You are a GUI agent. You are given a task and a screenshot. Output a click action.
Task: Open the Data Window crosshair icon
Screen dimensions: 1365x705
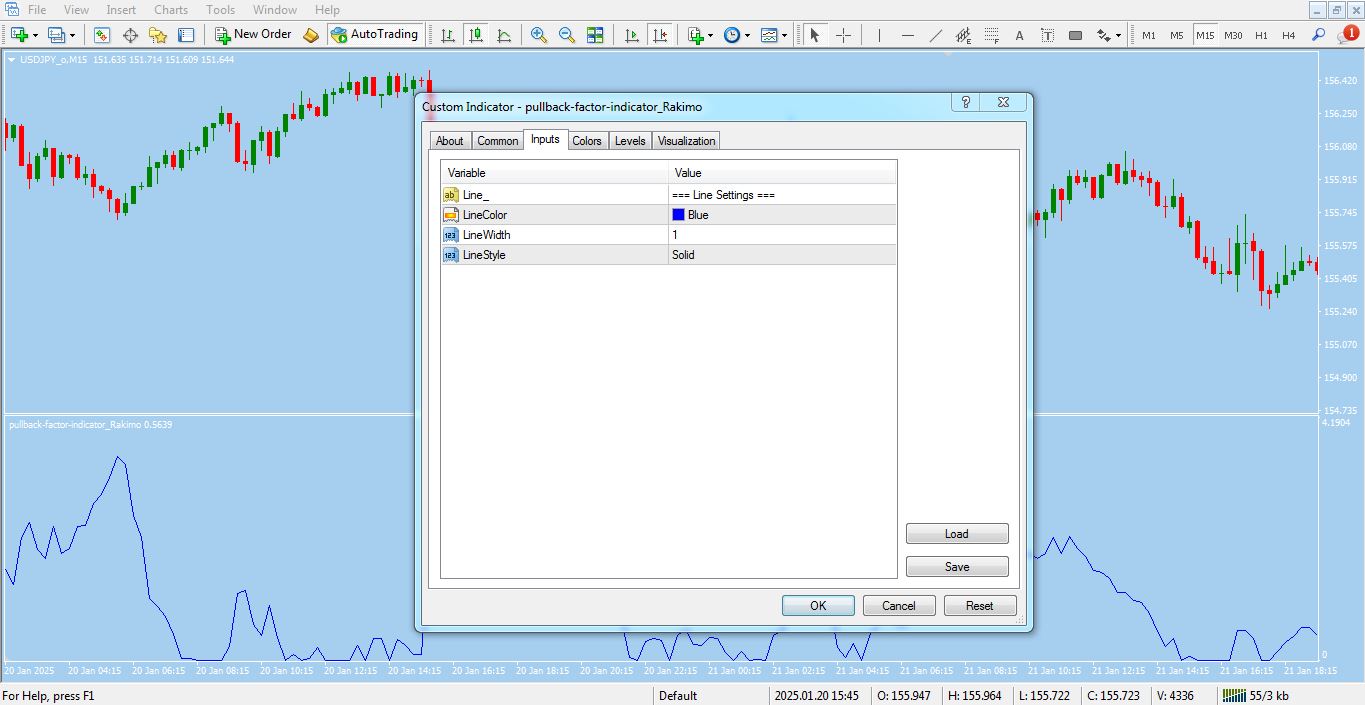tap(130, 35)
